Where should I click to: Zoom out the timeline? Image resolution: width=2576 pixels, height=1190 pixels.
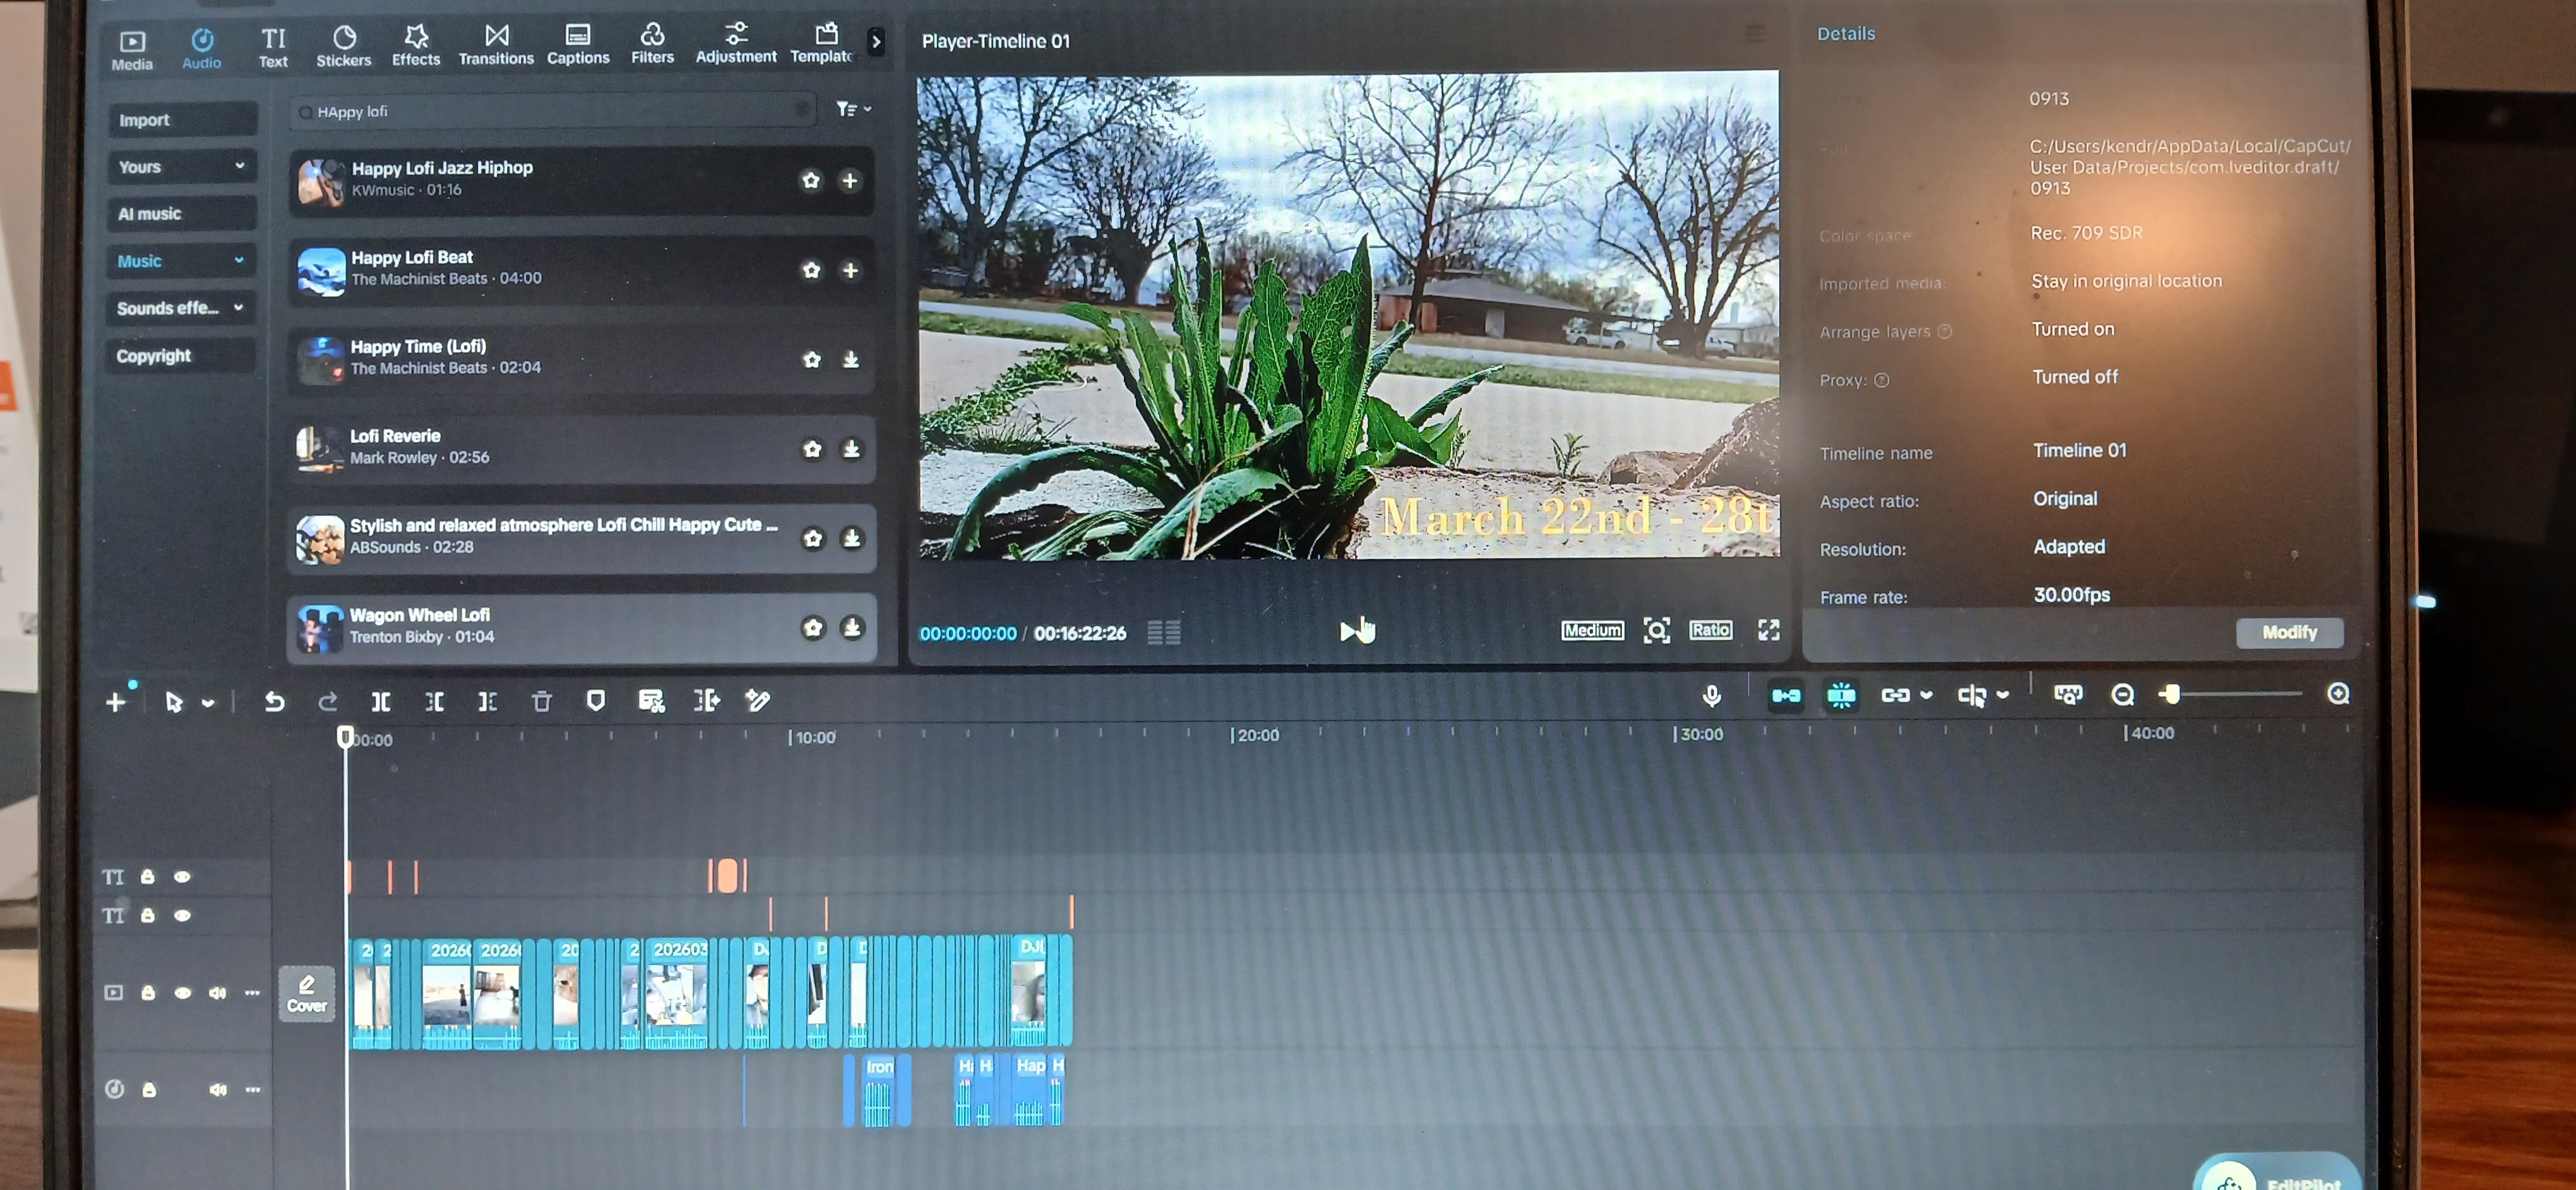pyautogui.click(x=2122, y=694)
